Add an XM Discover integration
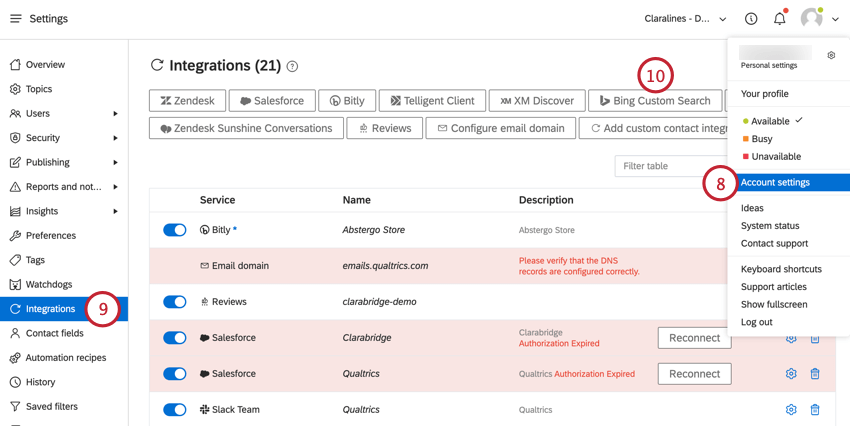This screenshot has width=850, height=426. click(x=537, y=101)
